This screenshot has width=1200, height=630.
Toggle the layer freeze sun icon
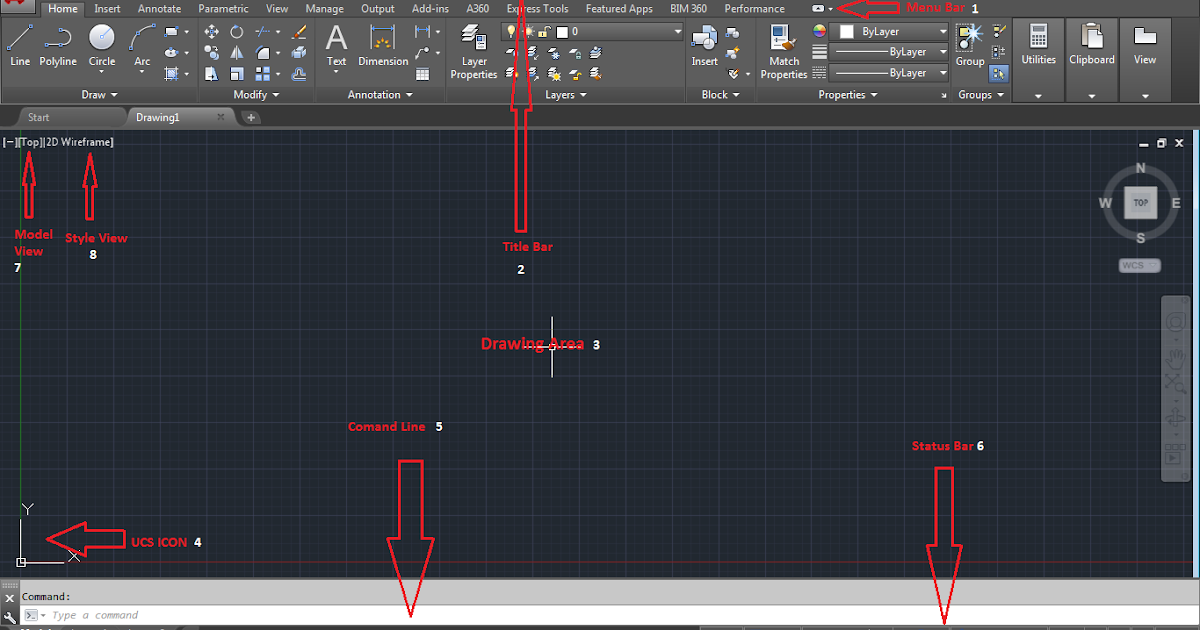click(529, 30)
